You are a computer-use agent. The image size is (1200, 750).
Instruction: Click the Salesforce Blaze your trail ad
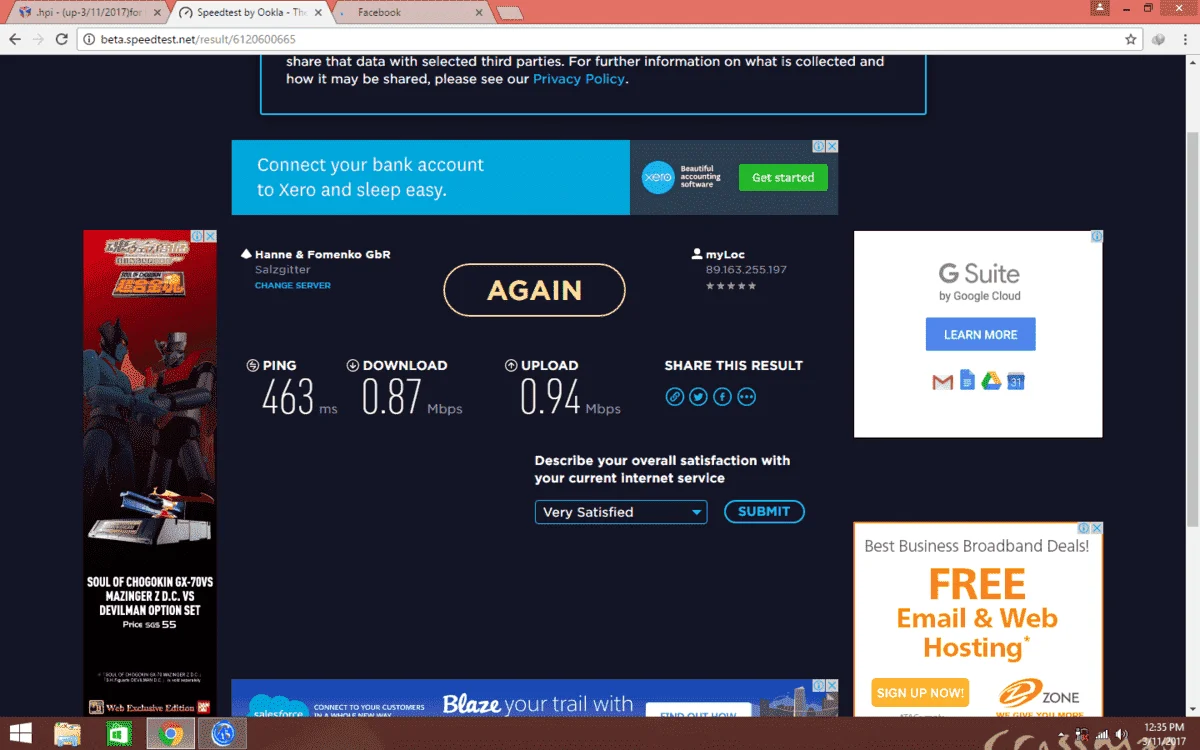(x=534, y=698)
